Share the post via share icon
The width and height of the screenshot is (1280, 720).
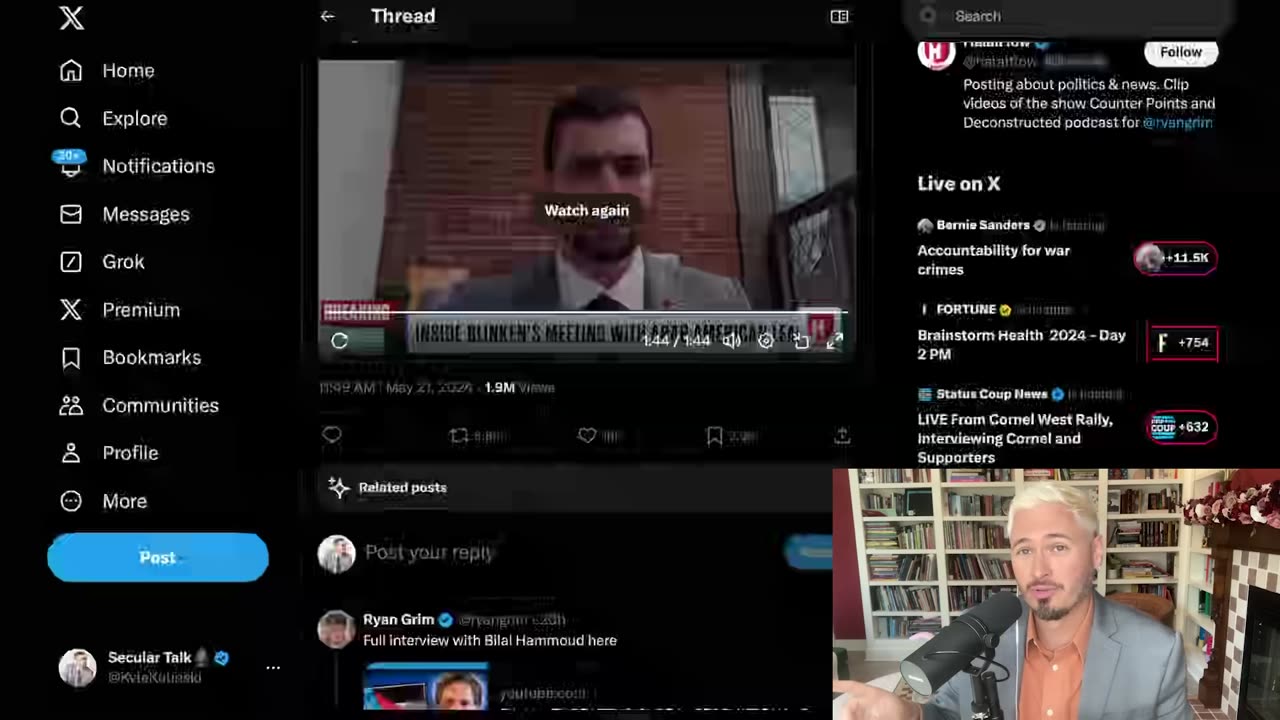point(842,435)
